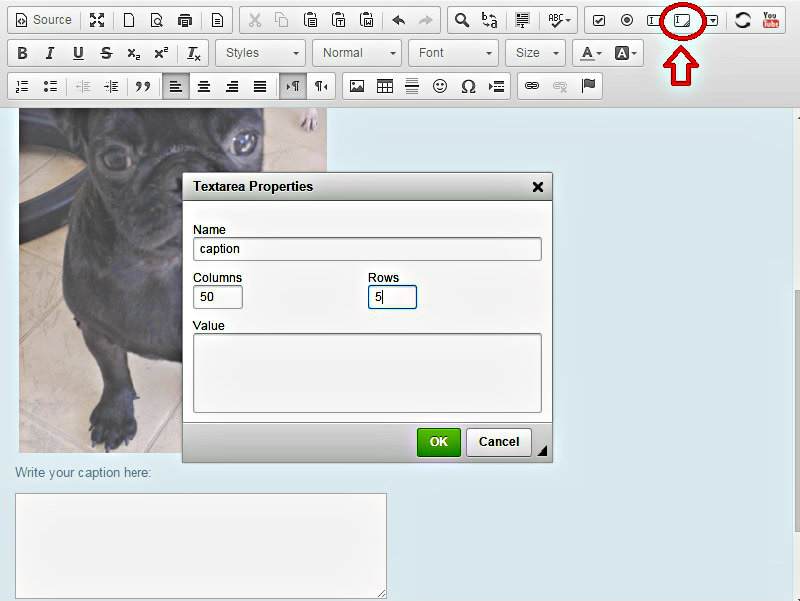Image resolution: width=800 pixels, height=601 pixels.
Task: Toggle Underline formatting
Action: (78, 53)
